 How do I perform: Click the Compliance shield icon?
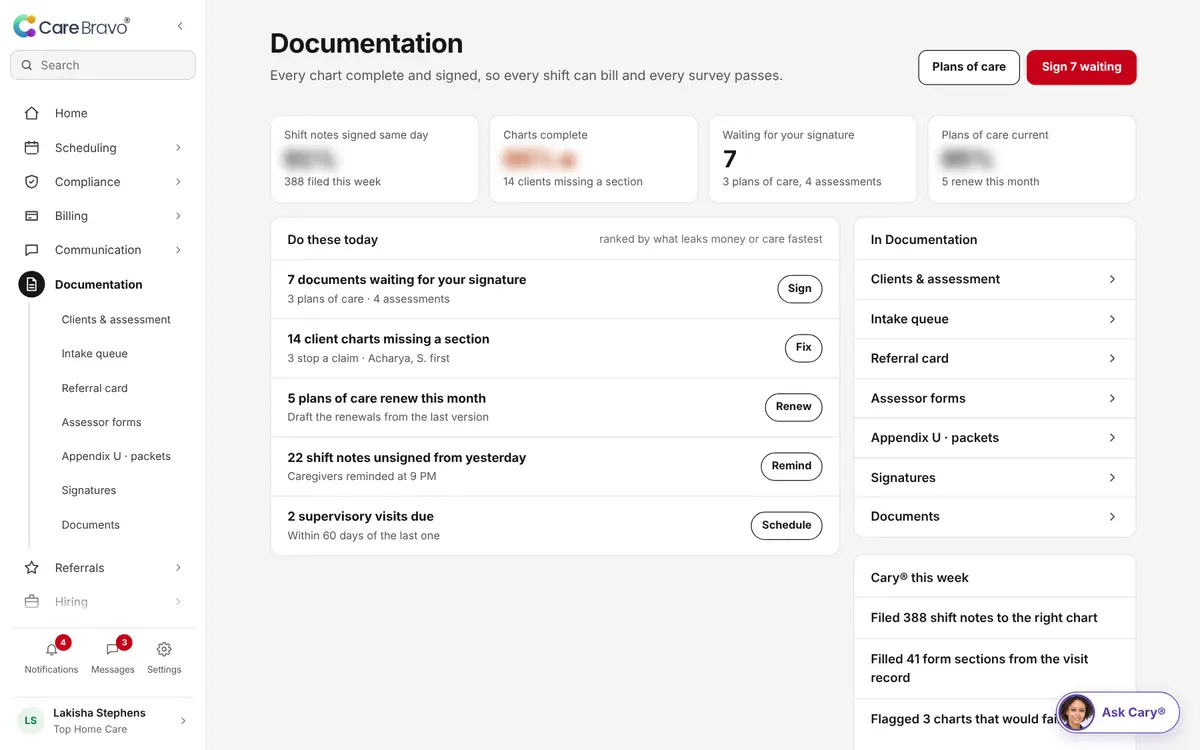click(32, 181)
